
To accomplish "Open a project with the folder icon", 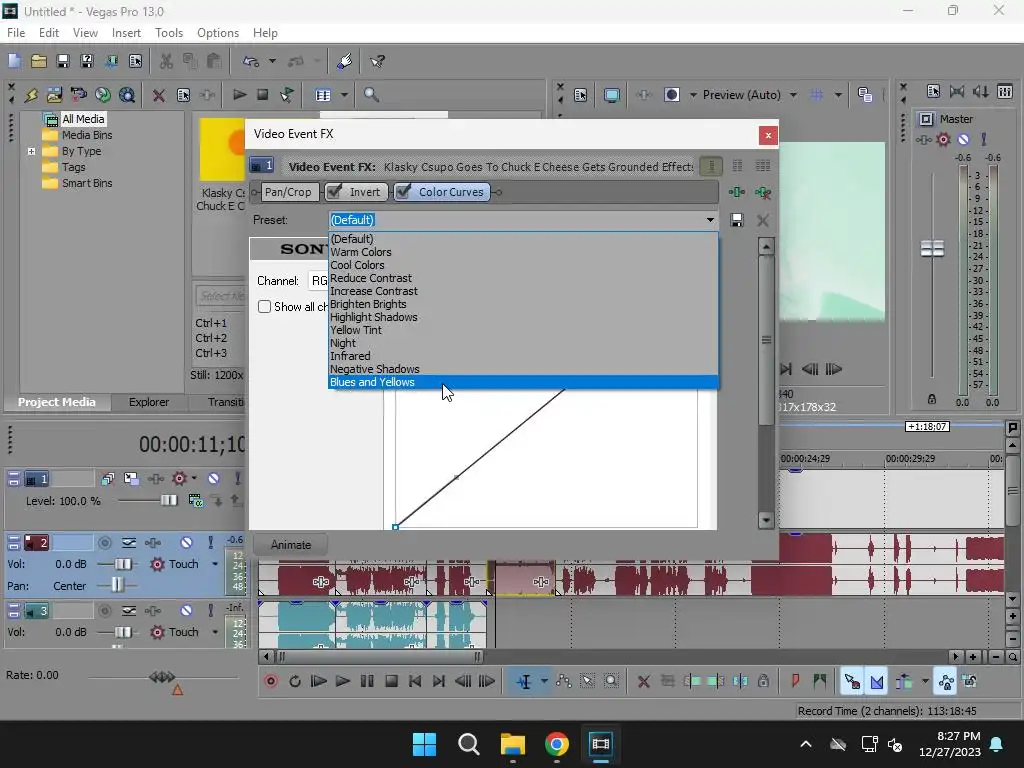I will pos(39,61).
